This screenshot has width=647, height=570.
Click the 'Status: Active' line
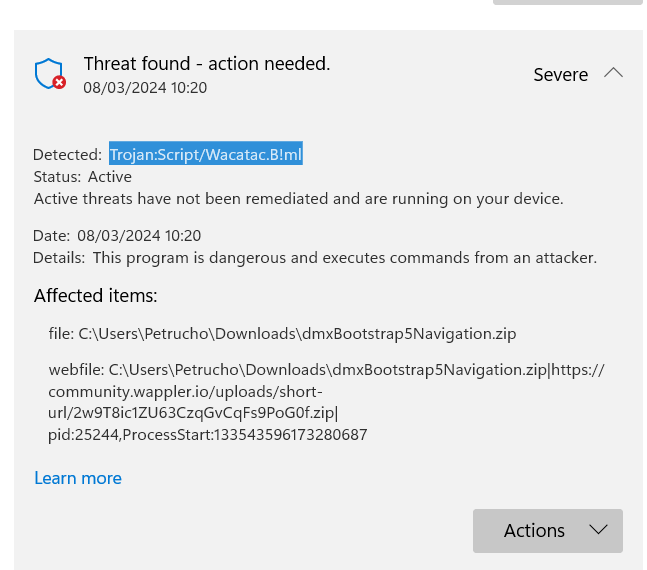click(82, 176)
